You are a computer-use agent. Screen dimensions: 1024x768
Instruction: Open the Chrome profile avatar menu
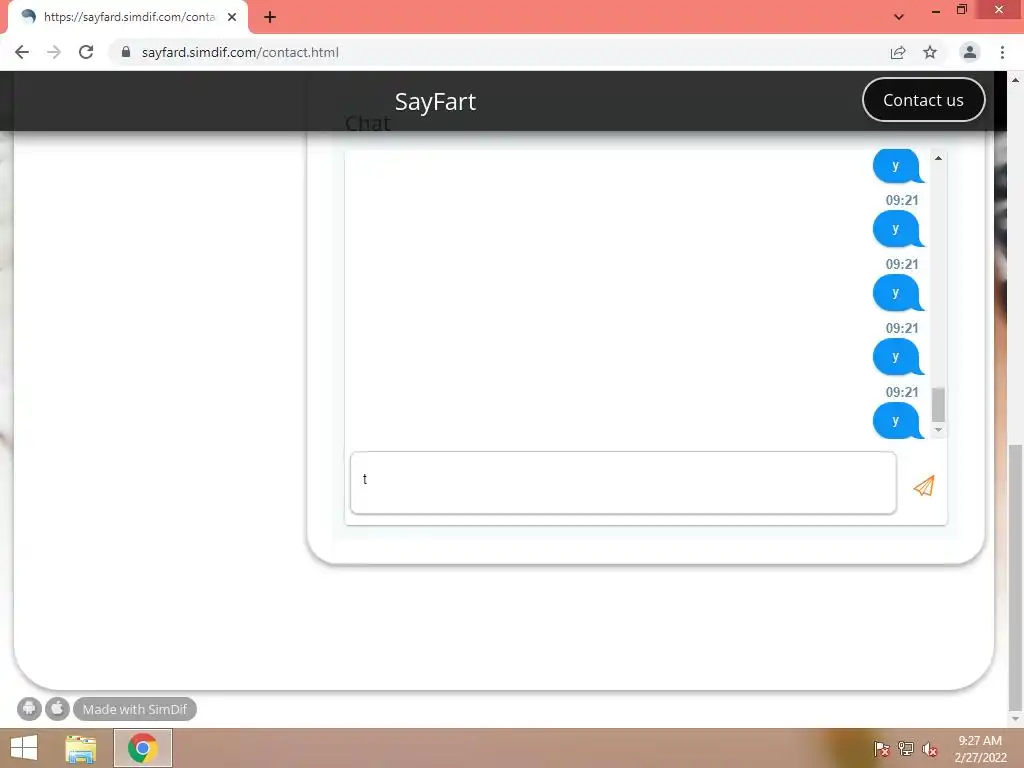click(x=969, y=52)
